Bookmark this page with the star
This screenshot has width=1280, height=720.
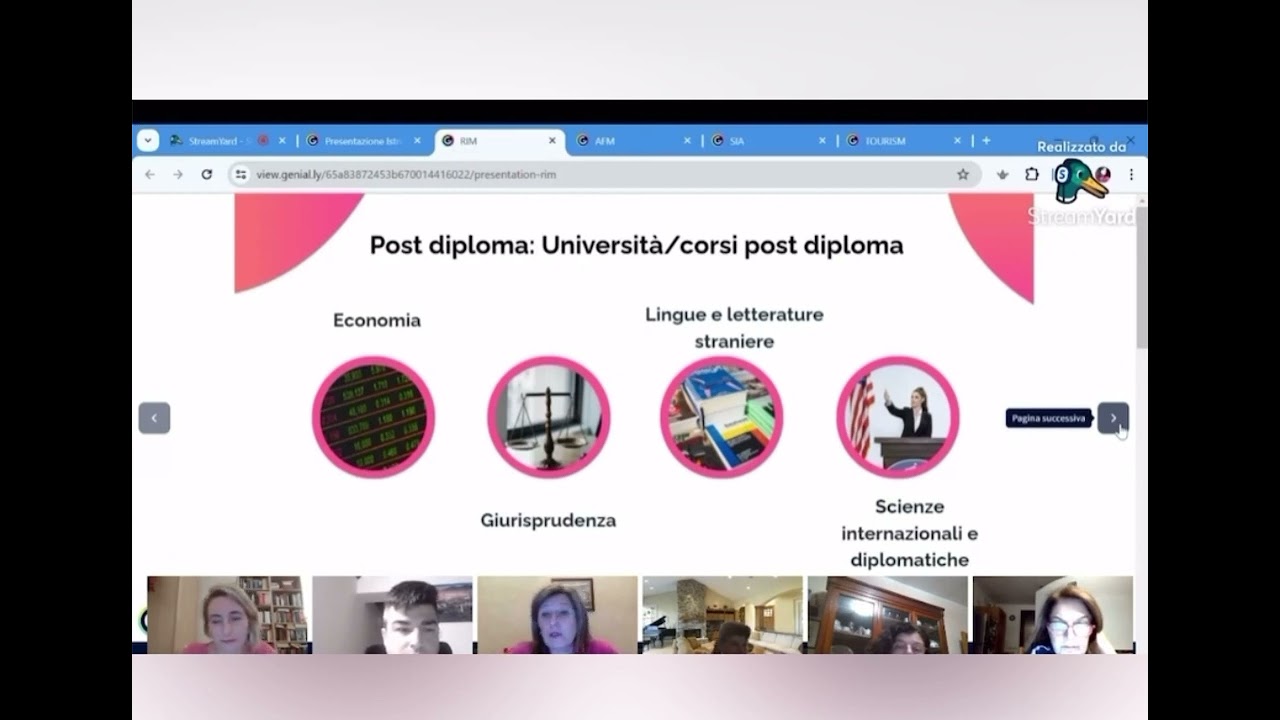[x=963, y=174]
